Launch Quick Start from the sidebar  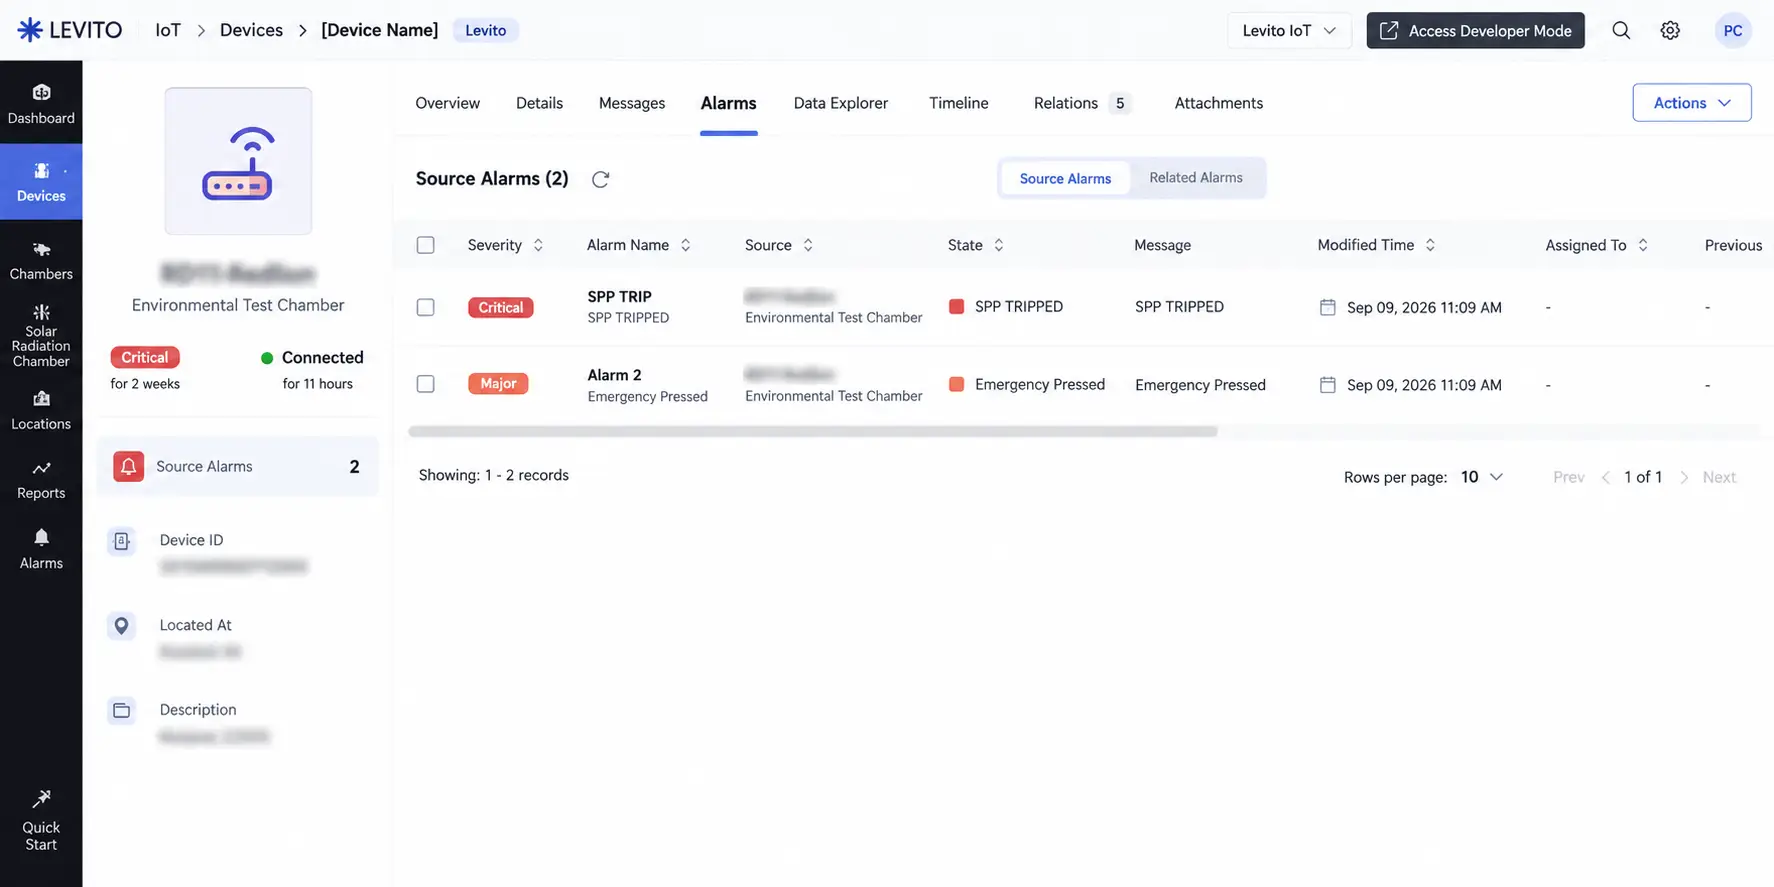click(x=41, y=820)
